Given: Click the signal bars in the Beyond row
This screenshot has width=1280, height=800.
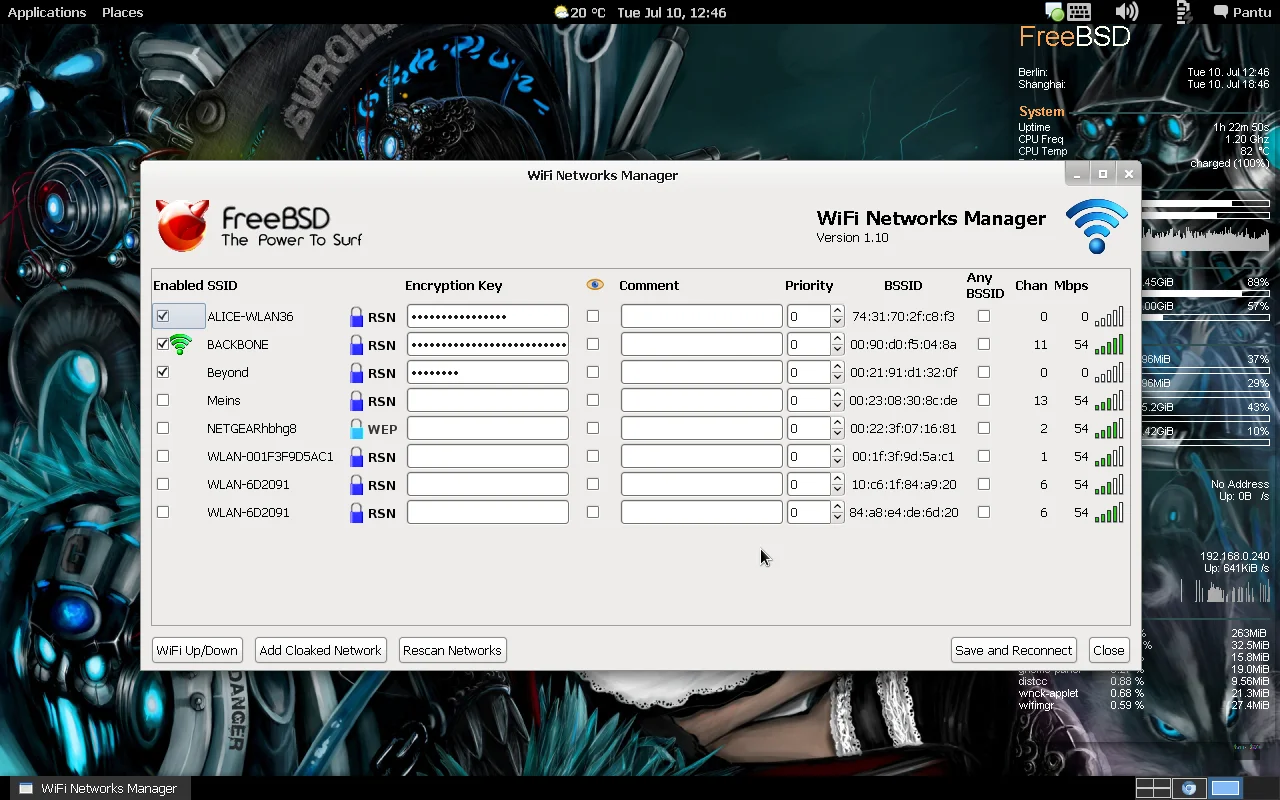Looking at the screenshot, I should click(1109, 373).
